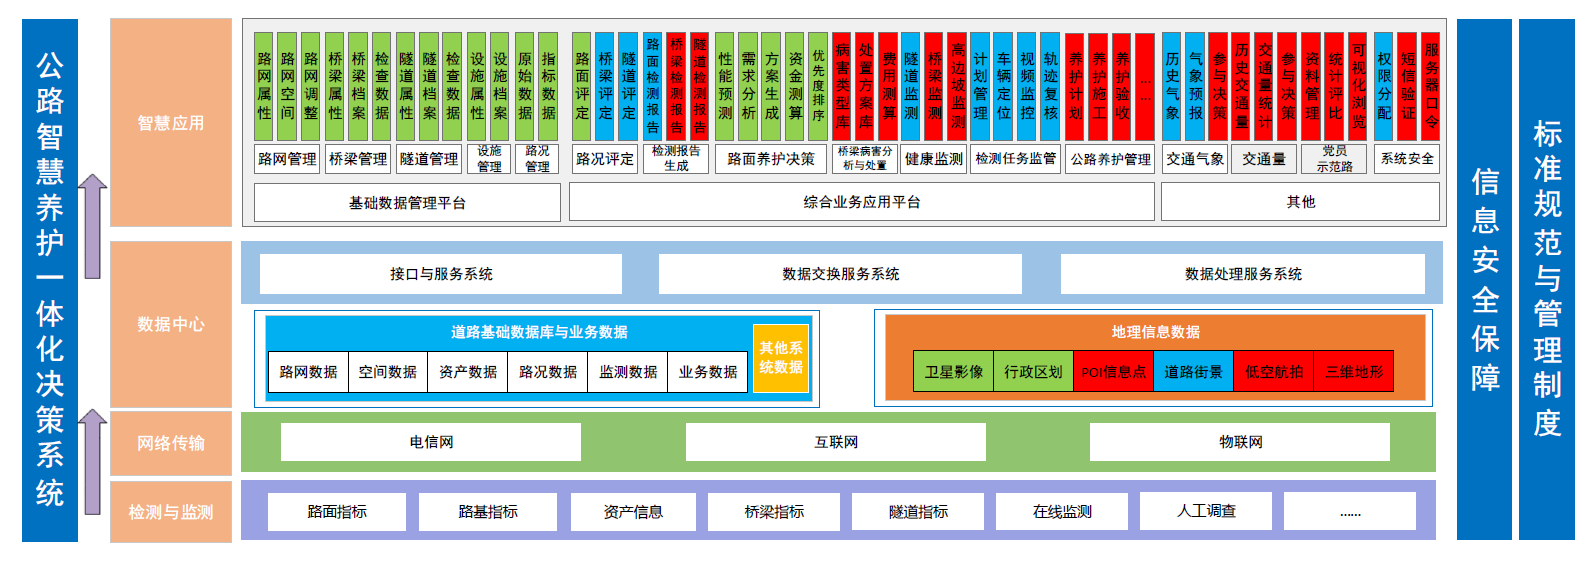This screenshot has width=1590, height=562.
Task: Click the yellow 其他系统数据 block
Action: point(780,358)
